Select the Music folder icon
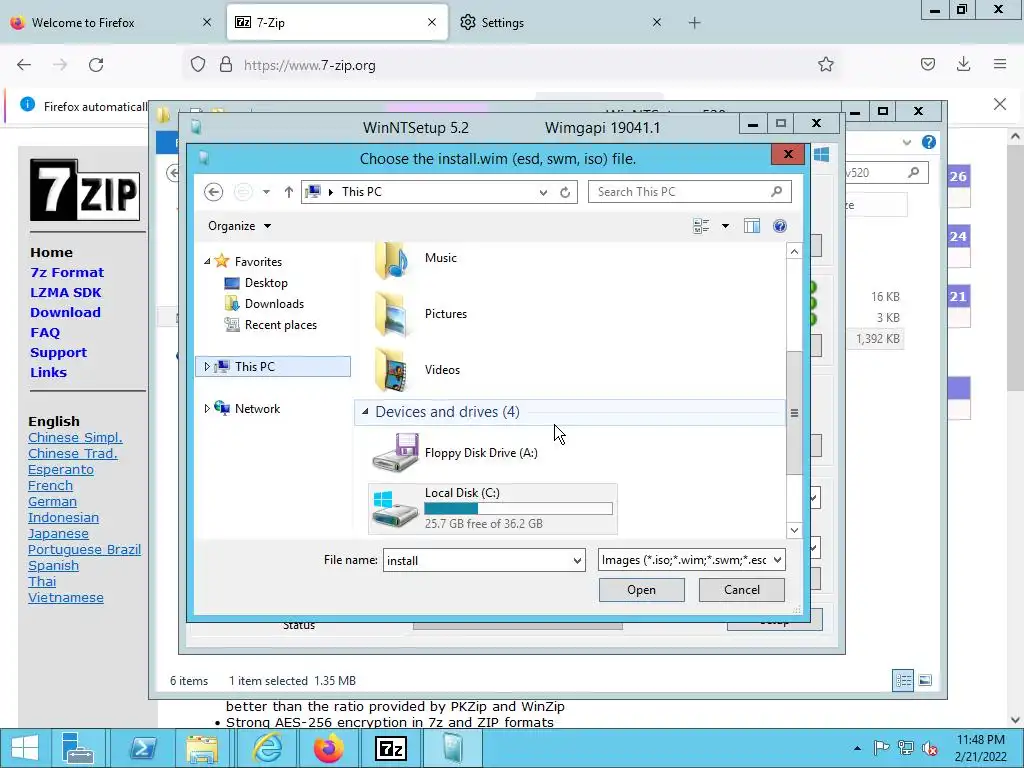Image resolution: width=1024 pixels, height=768 pixels. (x=392, y=261)
